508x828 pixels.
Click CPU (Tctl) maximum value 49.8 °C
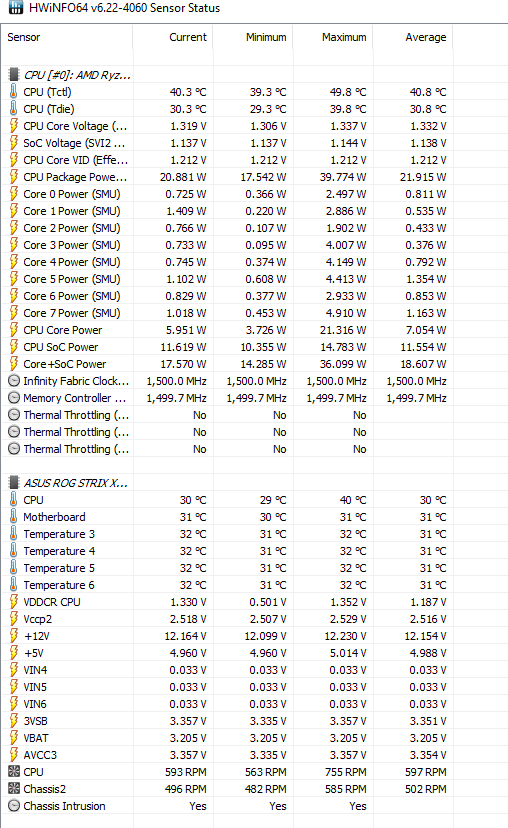pos(347,92)
